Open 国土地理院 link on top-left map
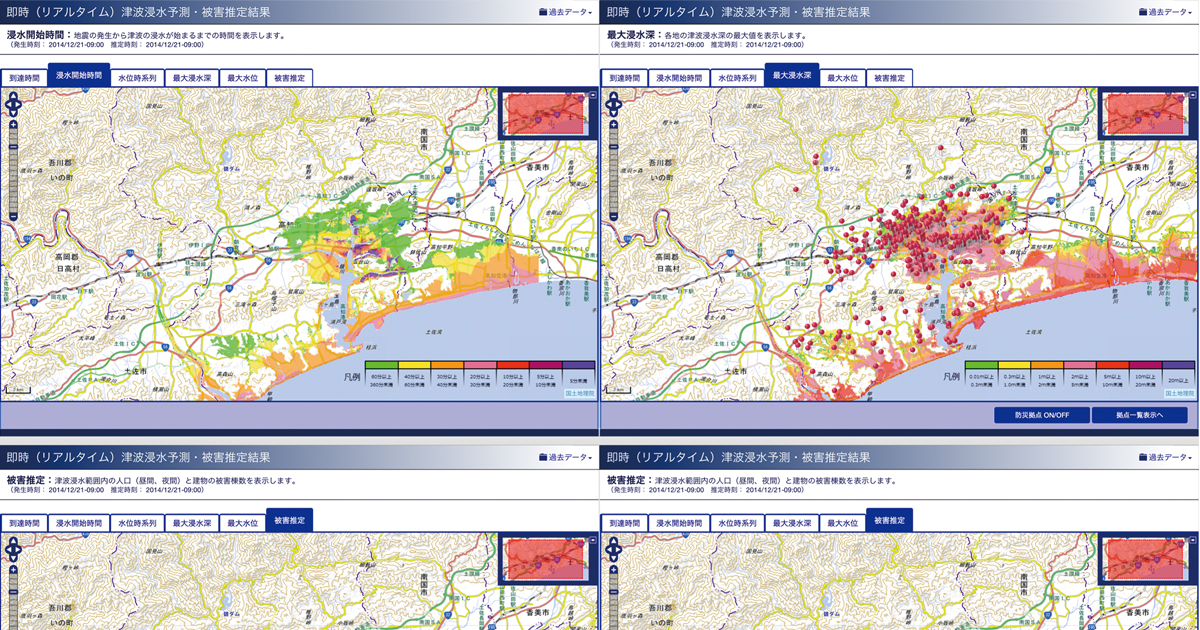Image resolution: width=1200 pixels, height=630 pixels. [579, 394]
